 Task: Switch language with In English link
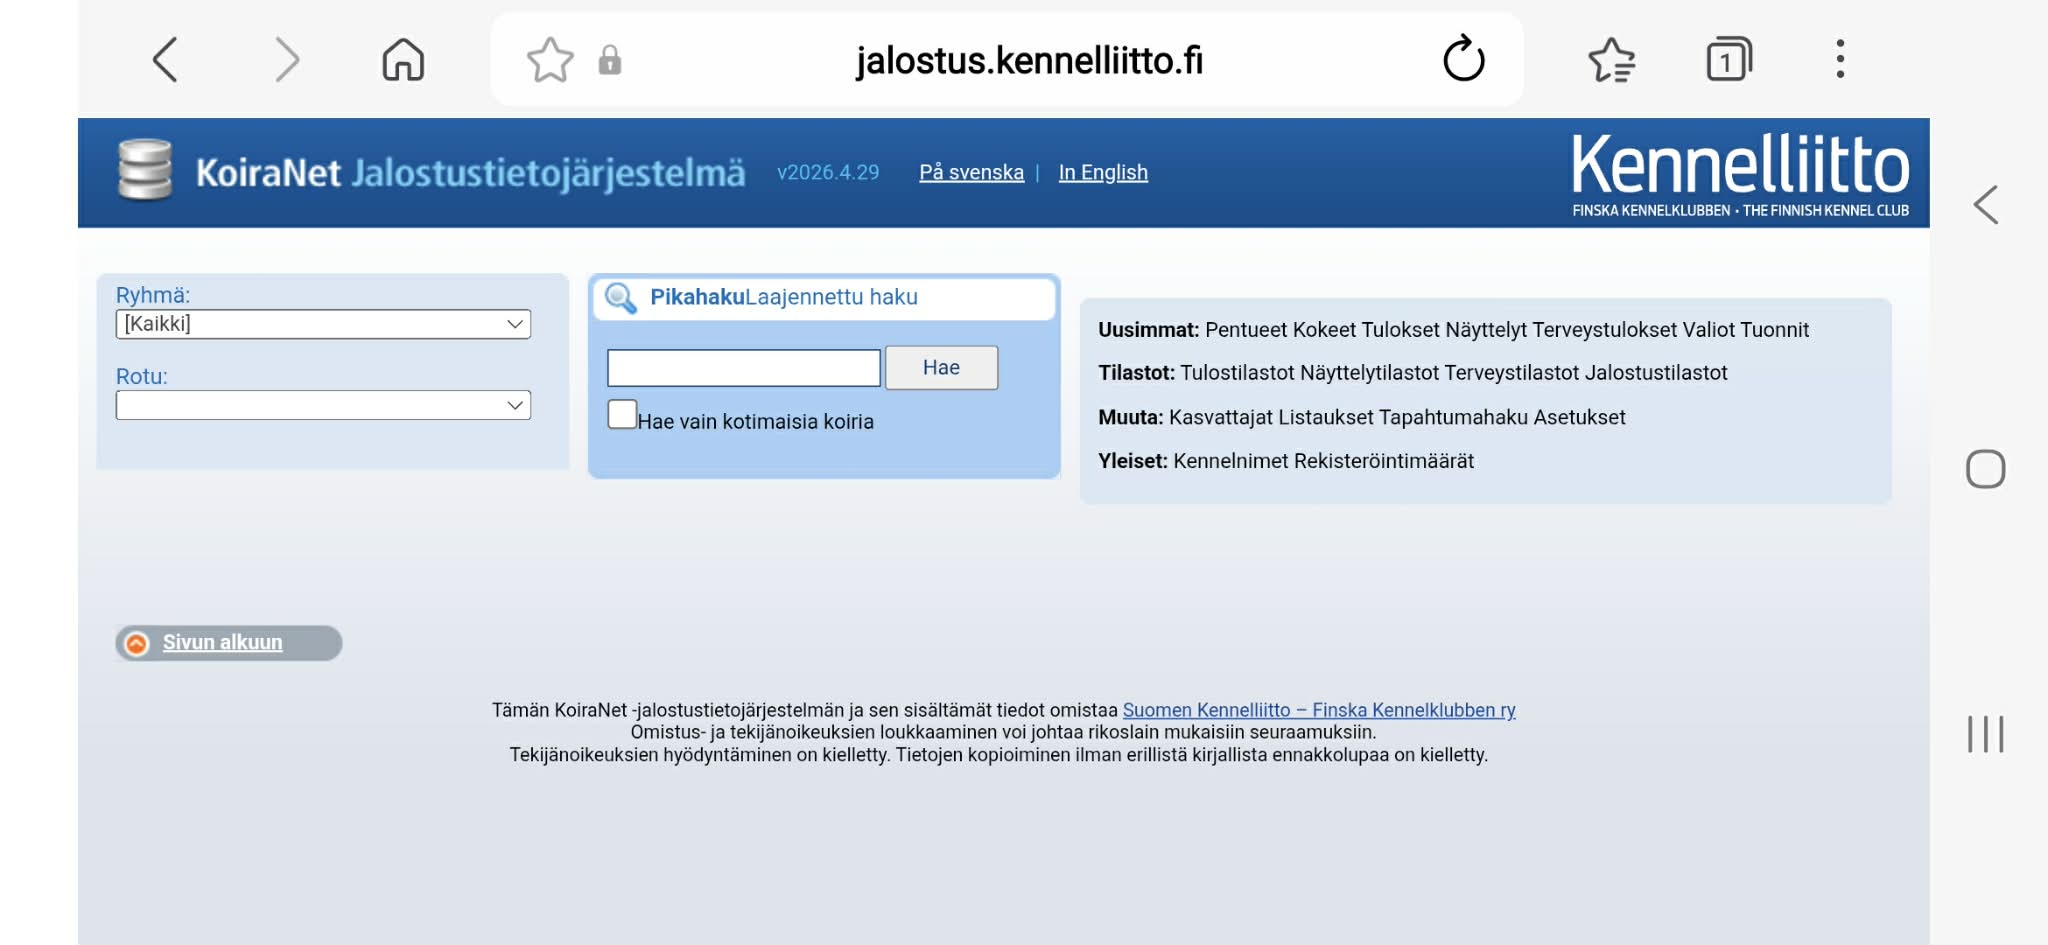tap(1103, 172)
